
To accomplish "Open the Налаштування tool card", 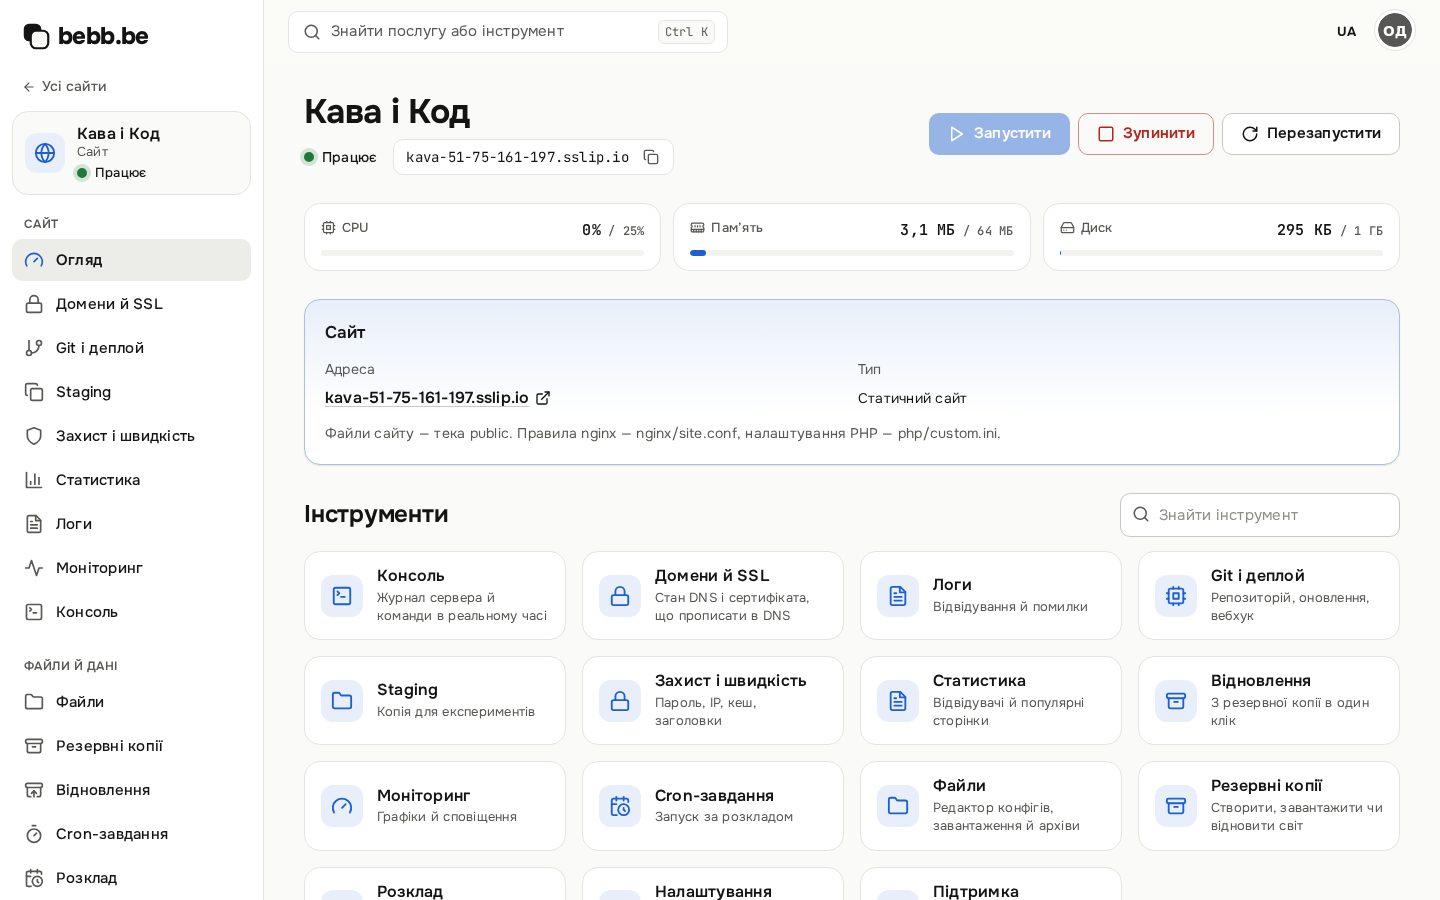I will coord(713,884).
